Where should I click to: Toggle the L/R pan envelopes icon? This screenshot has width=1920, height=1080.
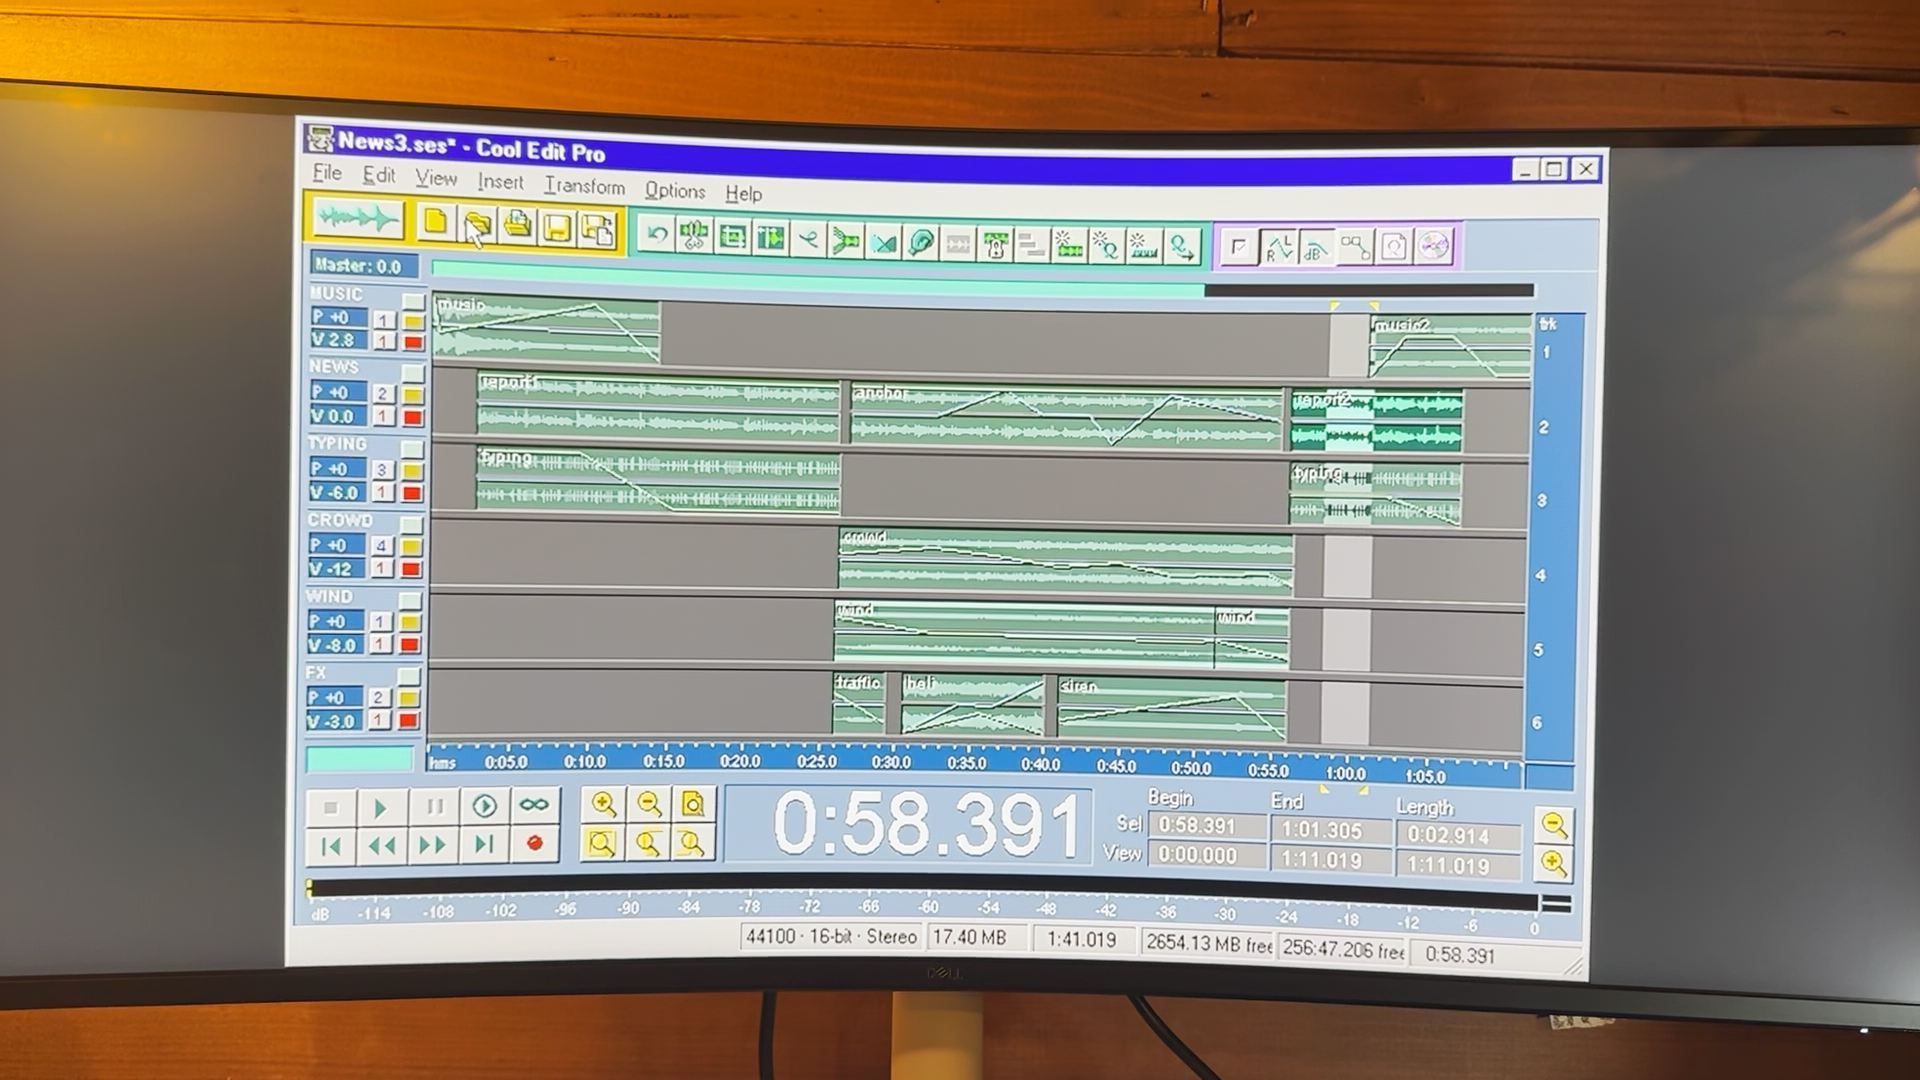tap(1278, 246)
